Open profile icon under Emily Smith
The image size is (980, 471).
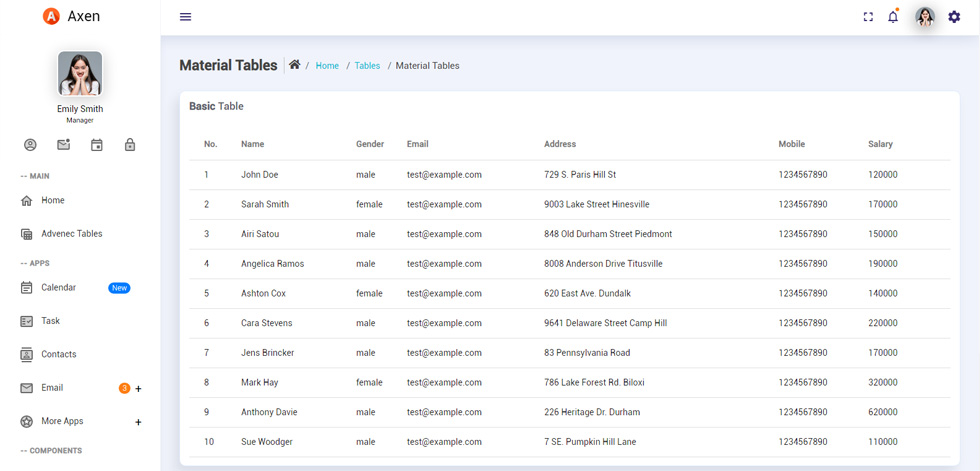tap(30, 145)
